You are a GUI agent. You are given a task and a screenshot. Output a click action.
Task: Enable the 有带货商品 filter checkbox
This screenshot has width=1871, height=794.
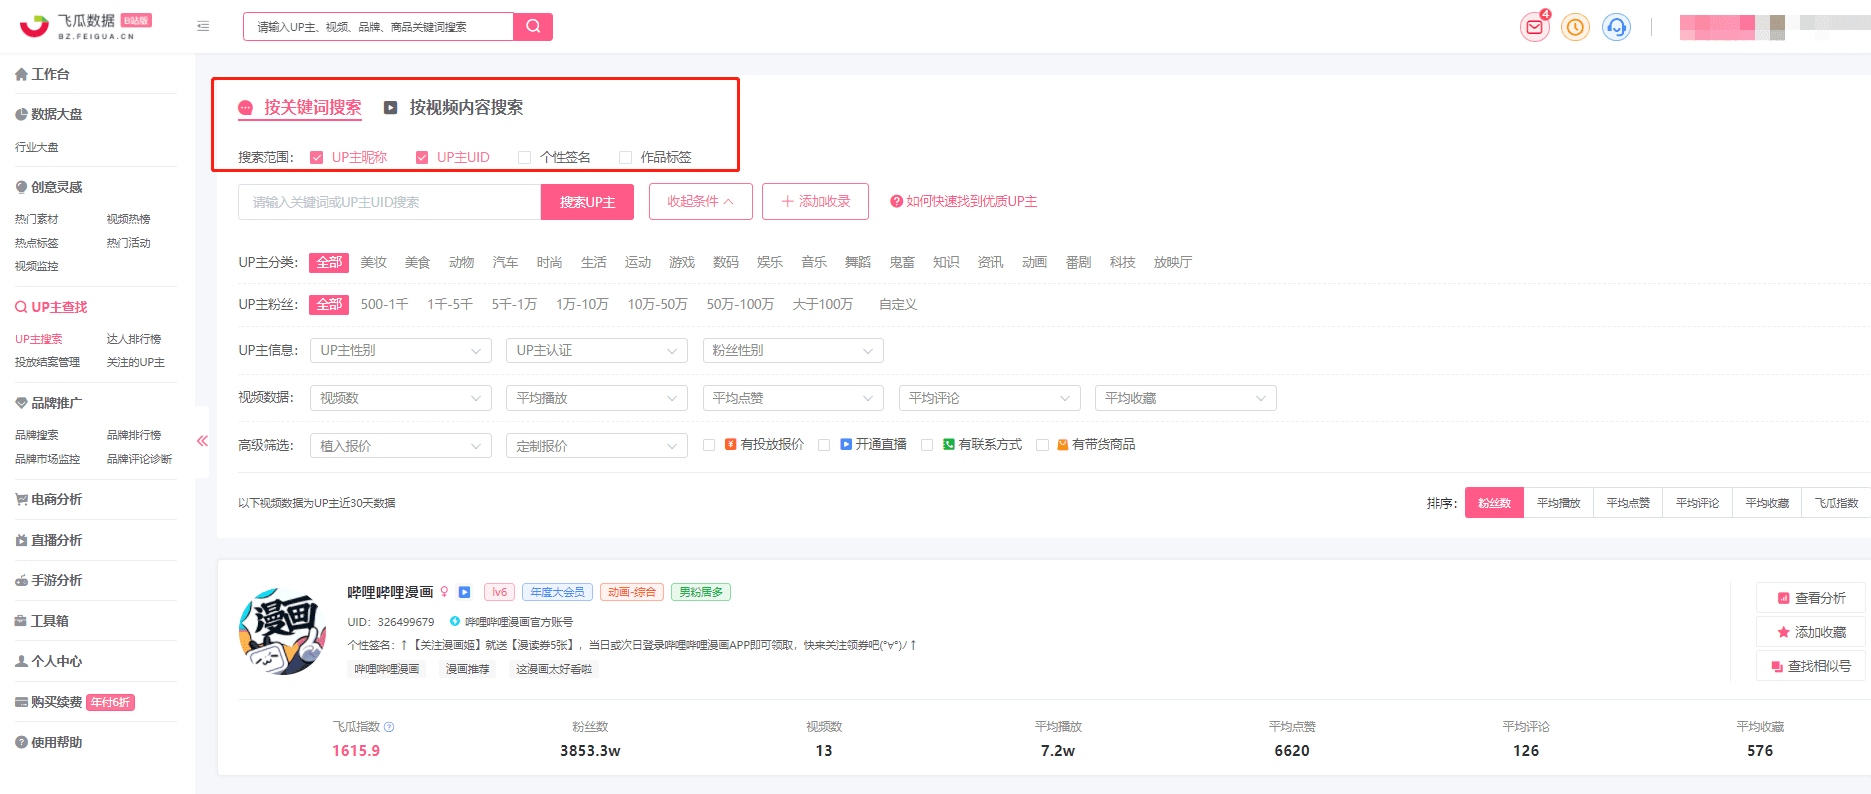(x=1042, y=445)
